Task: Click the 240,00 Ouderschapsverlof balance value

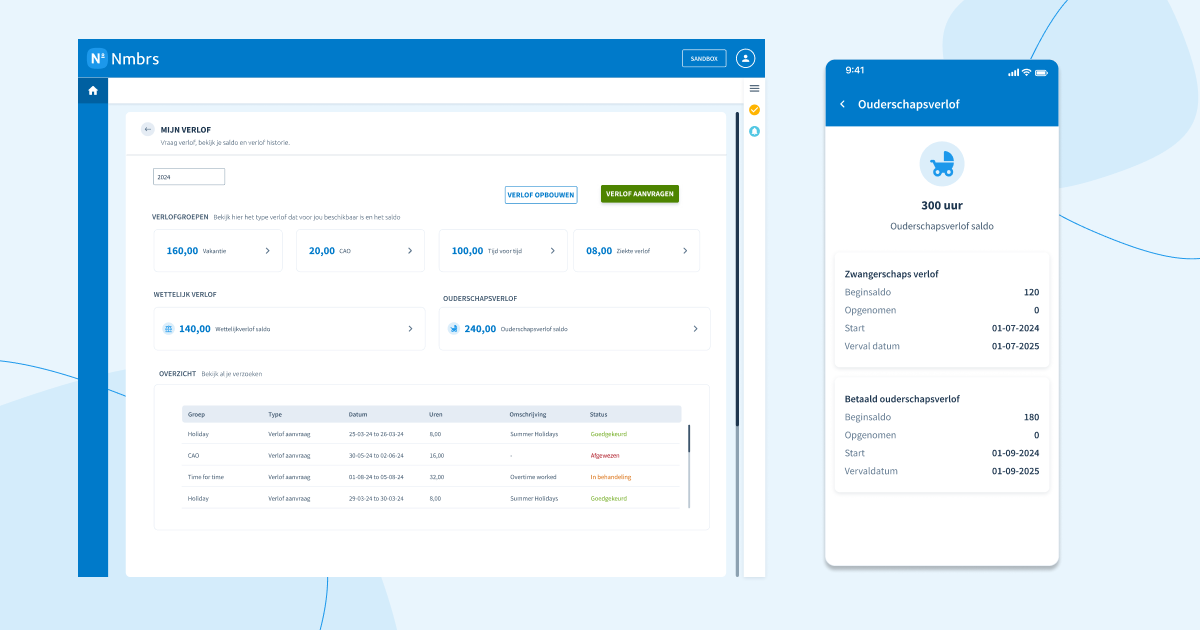Action: tap(480, 328)
